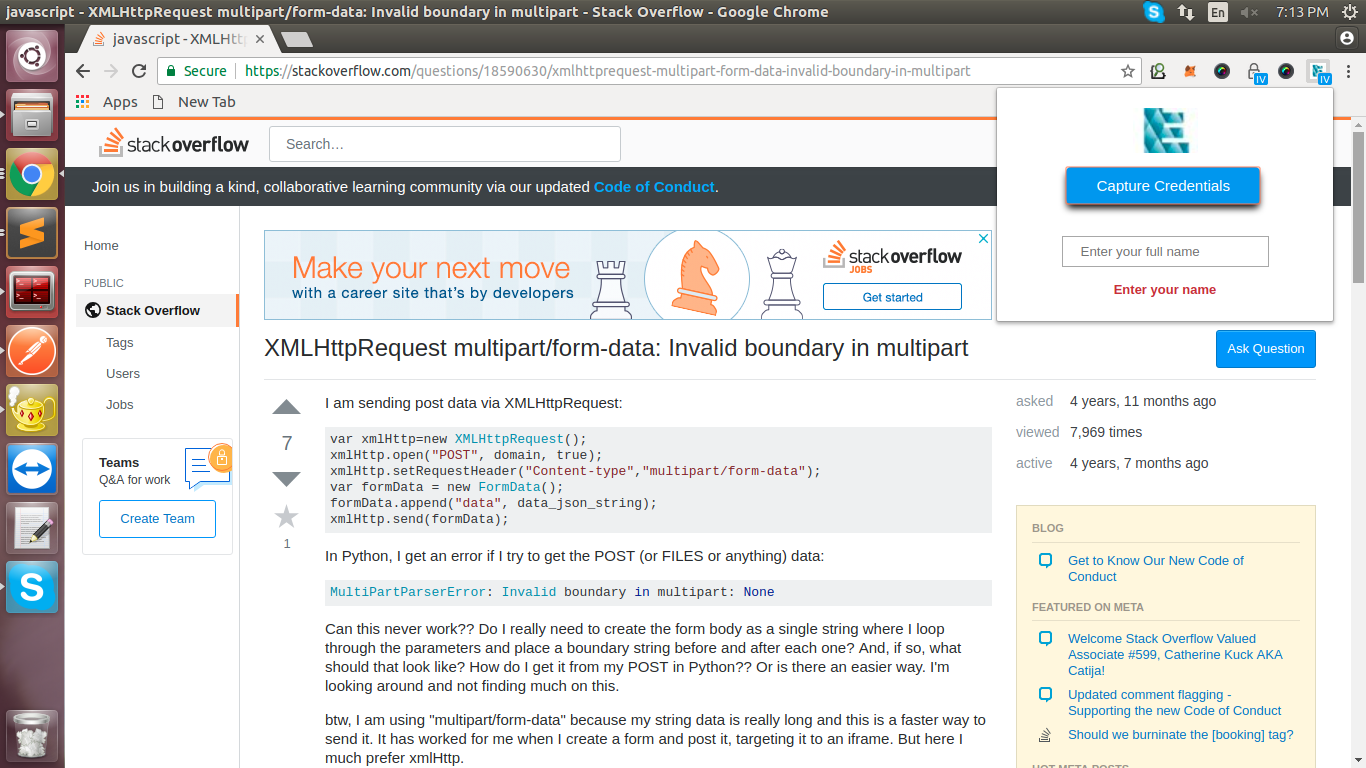Select Stack Overflow in the sidebar
1366x768 pixels.
click(x=157, y=310)
